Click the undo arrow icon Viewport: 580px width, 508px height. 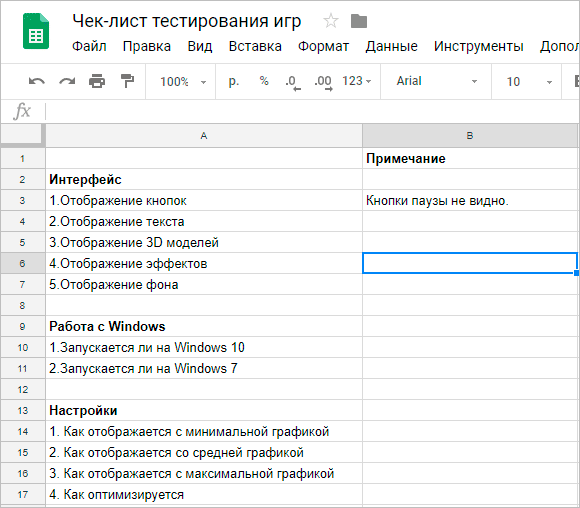point(37,81)
